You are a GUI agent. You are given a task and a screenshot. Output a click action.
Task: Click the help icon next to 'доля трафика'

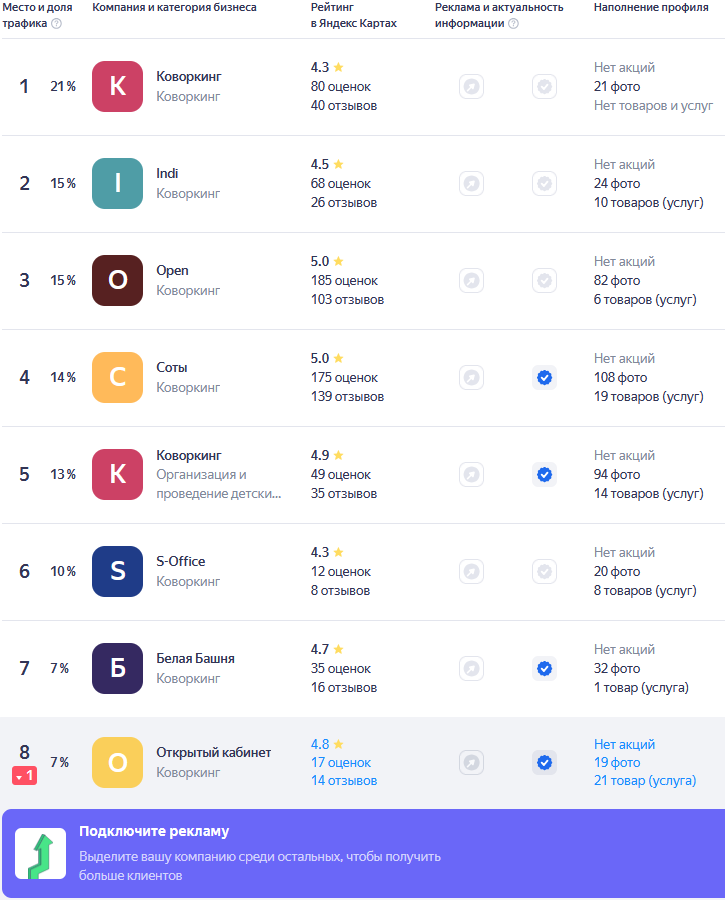click(56, 23)
